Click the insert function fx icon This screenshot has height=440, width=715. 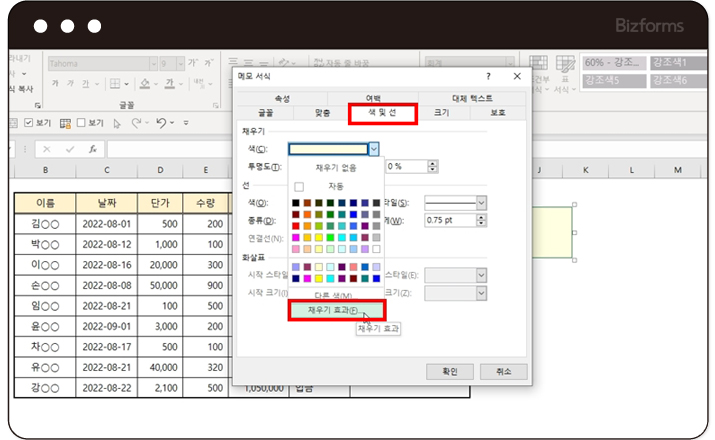93,149
